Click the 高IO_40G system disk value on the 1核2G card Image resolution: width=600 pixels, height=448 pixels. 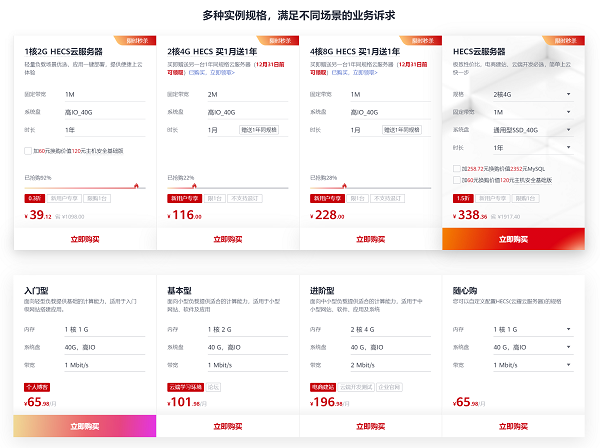coord(78,112)
